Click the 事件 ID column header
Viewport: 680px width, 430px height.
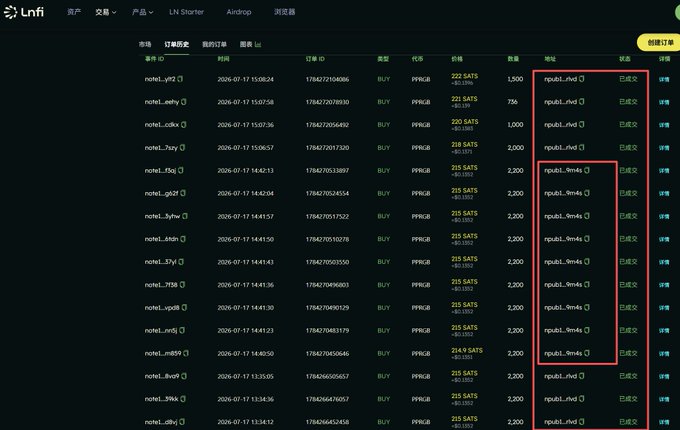point(154,59)
